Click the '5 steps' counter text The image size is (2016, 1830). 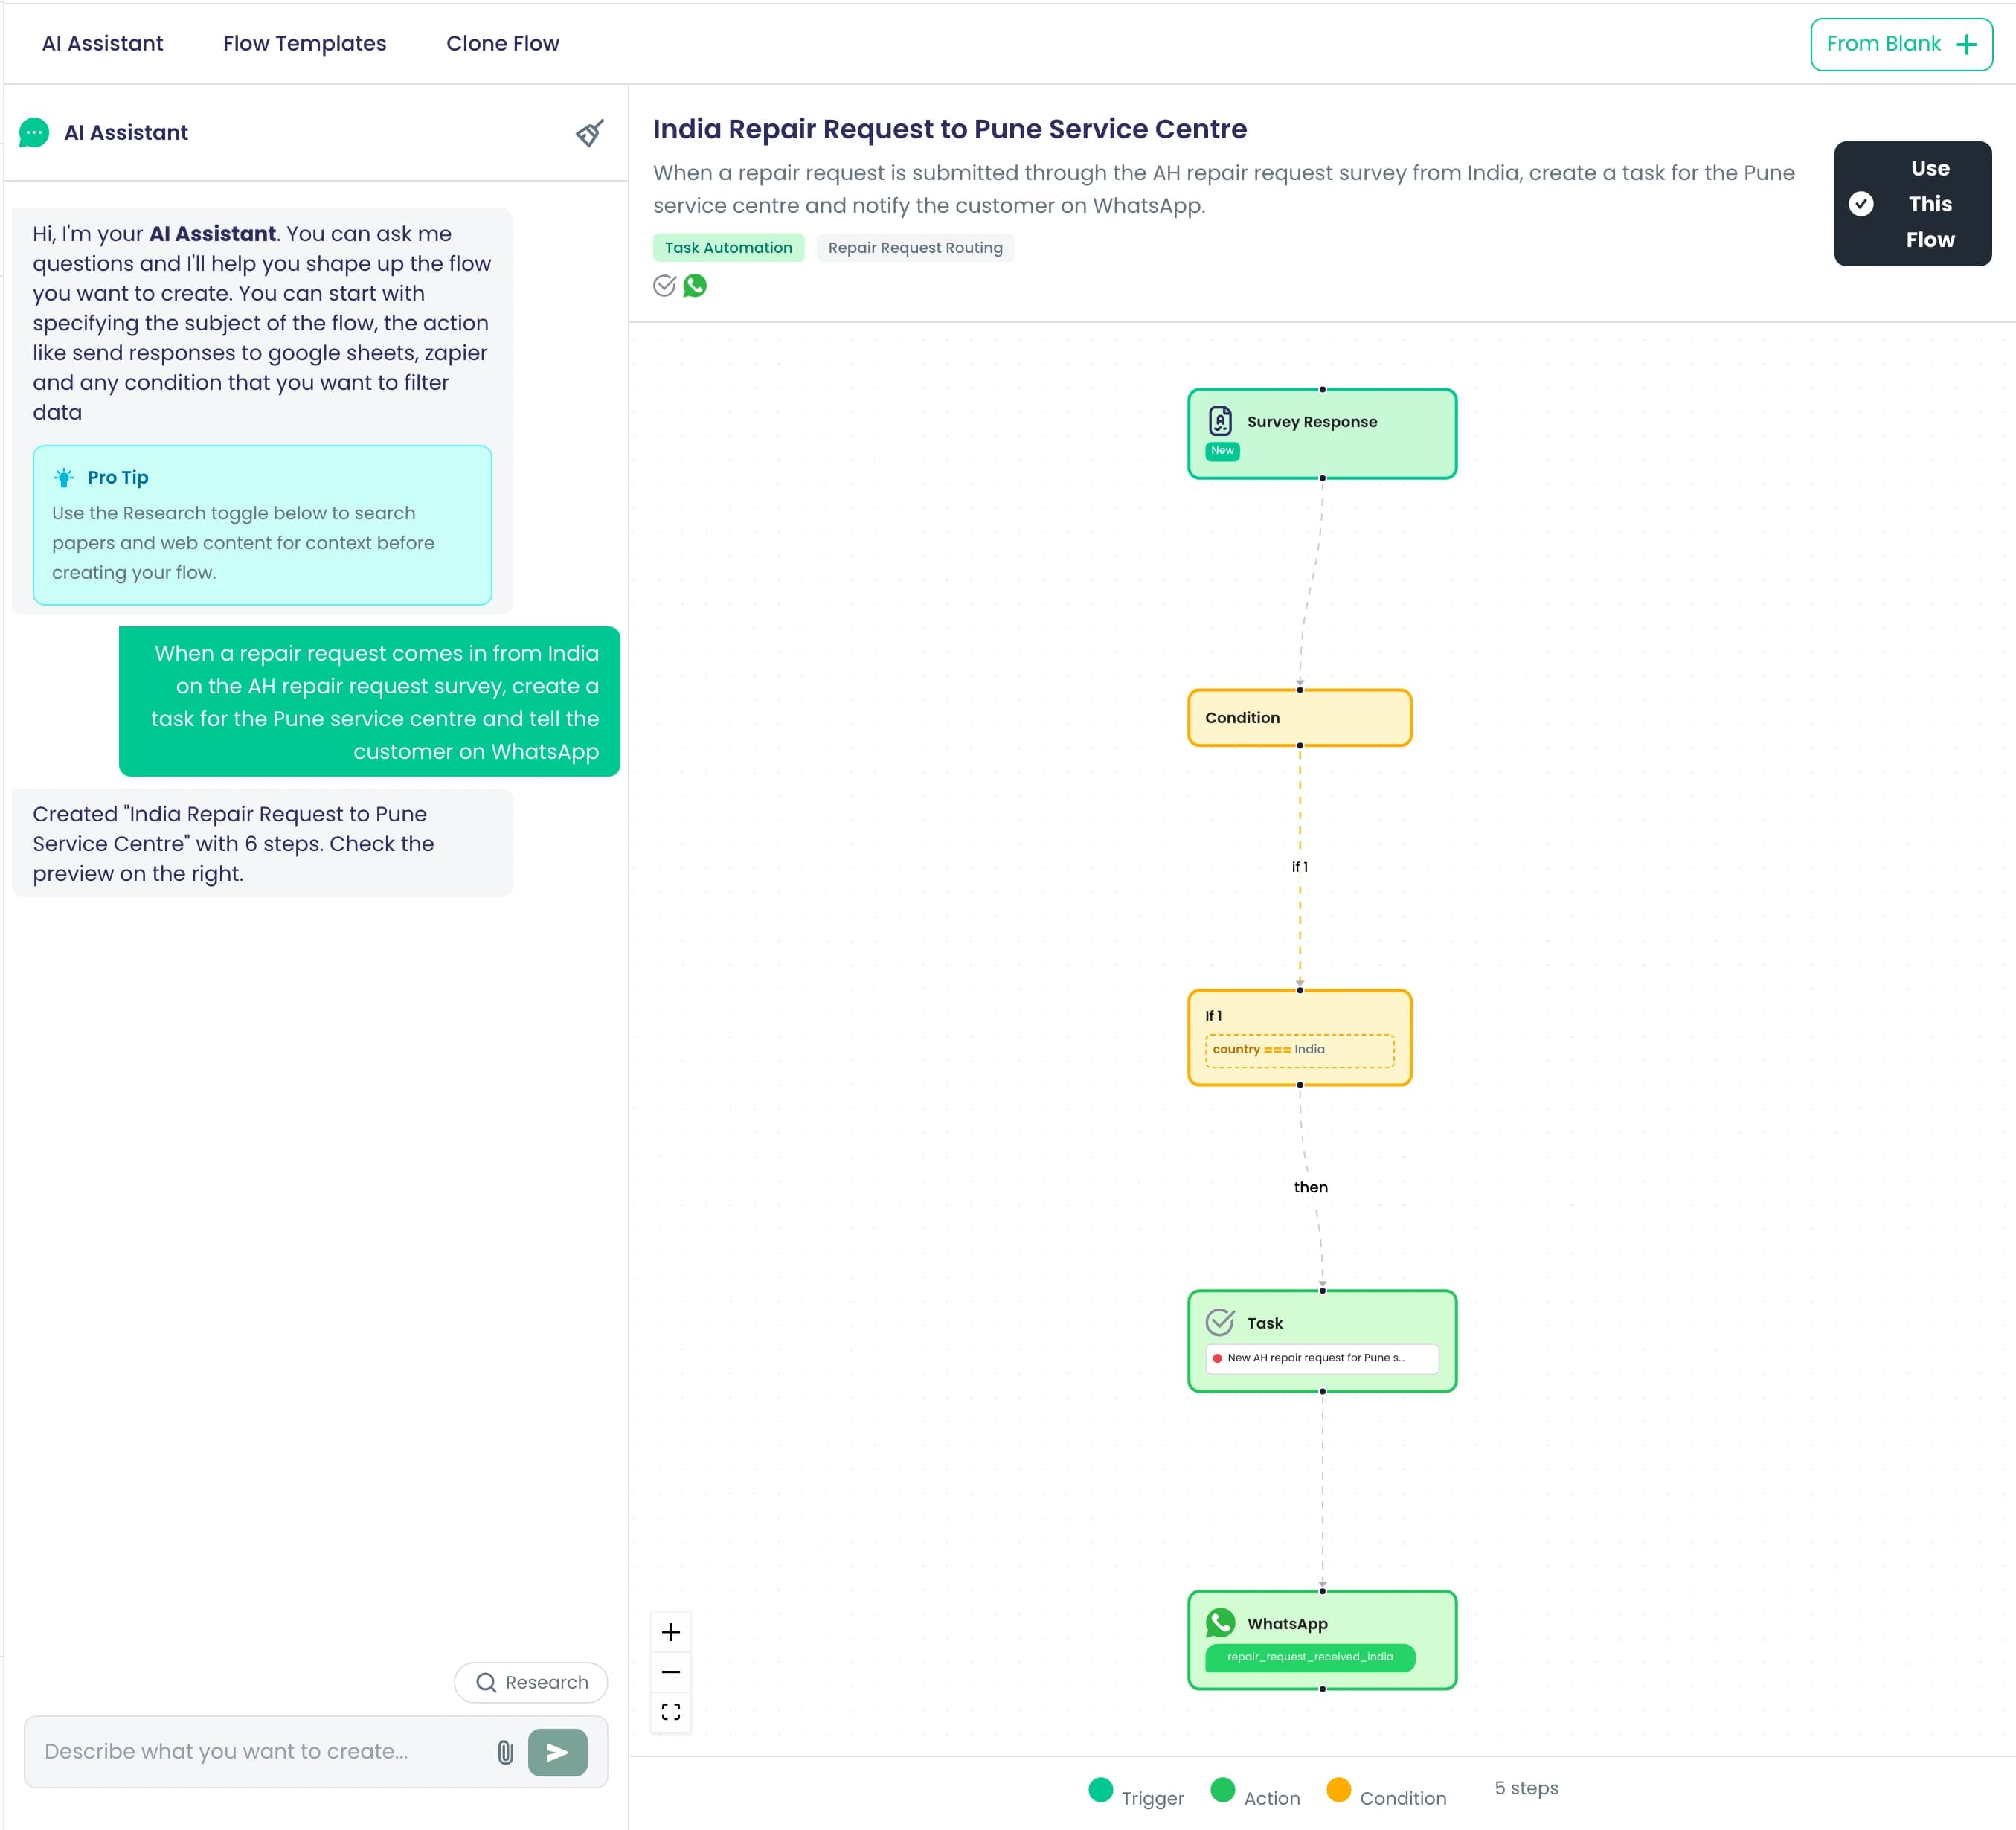coord(1526,1788)
